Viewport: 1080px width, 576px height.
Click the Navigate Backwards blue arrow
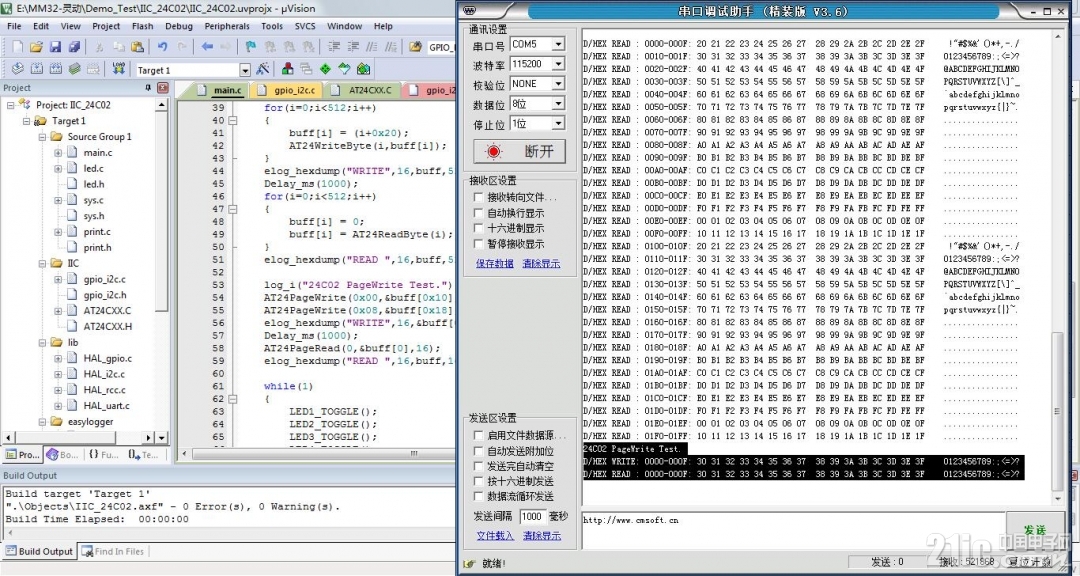[207, 47]
